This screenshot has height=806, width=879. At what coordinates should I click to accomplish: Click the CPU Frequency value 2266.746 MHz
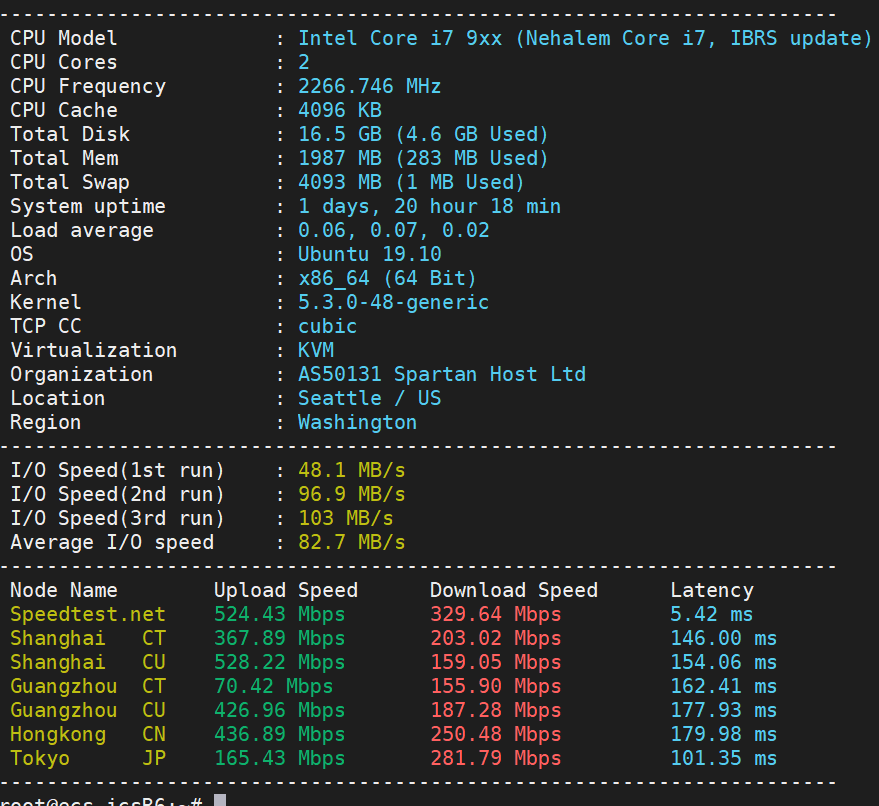[369, 86]
